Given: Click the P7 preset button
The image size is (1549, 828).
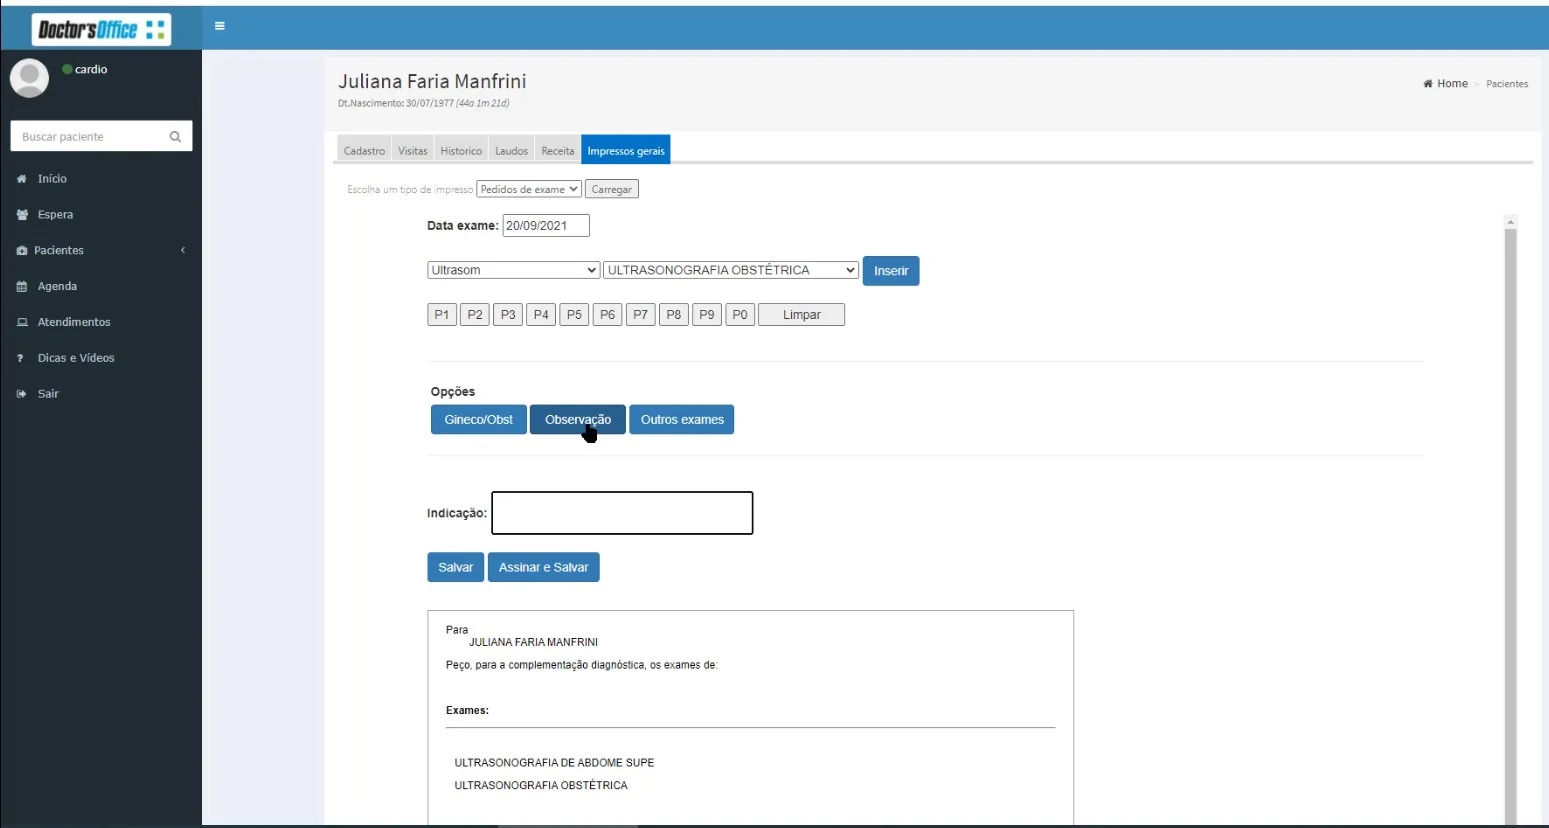Looking at the screenshot, I should [x=641, y=315].
